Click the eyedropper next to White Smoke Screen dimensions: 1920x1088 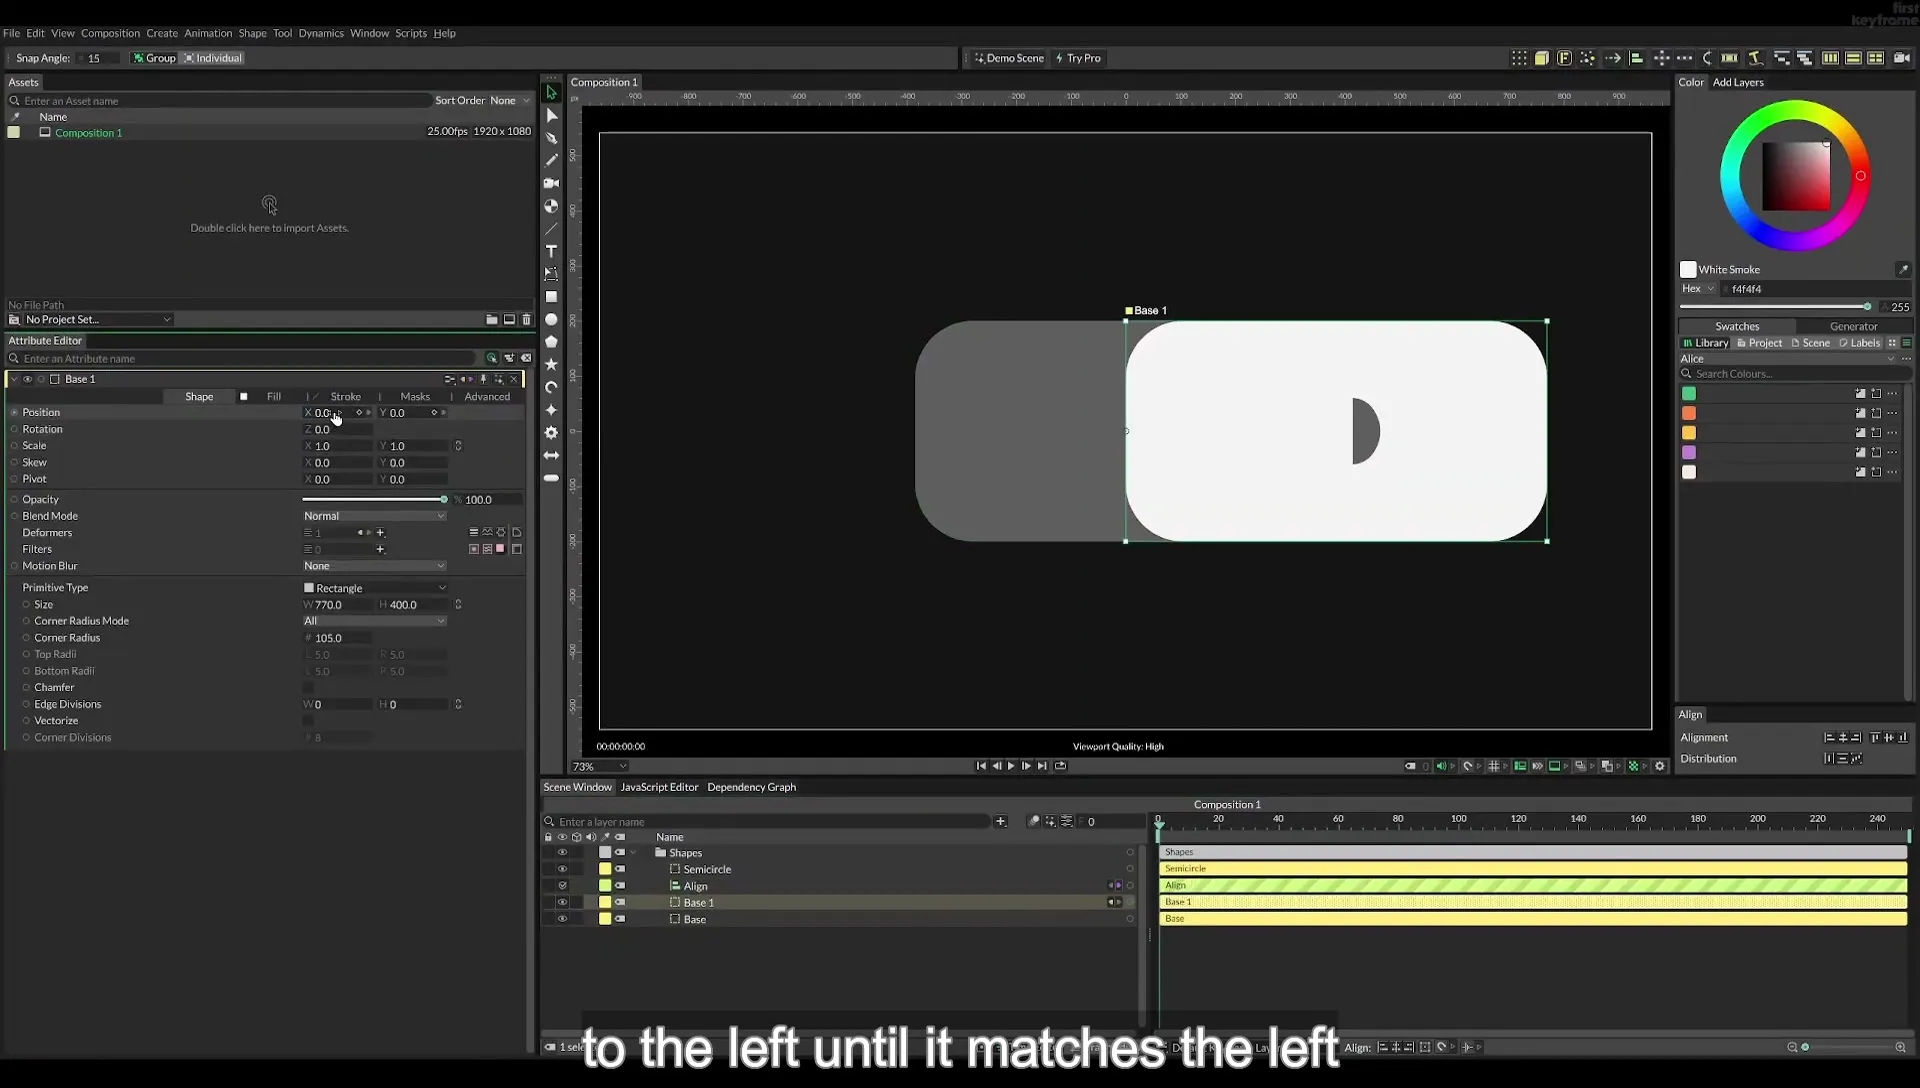[1903, 269]
